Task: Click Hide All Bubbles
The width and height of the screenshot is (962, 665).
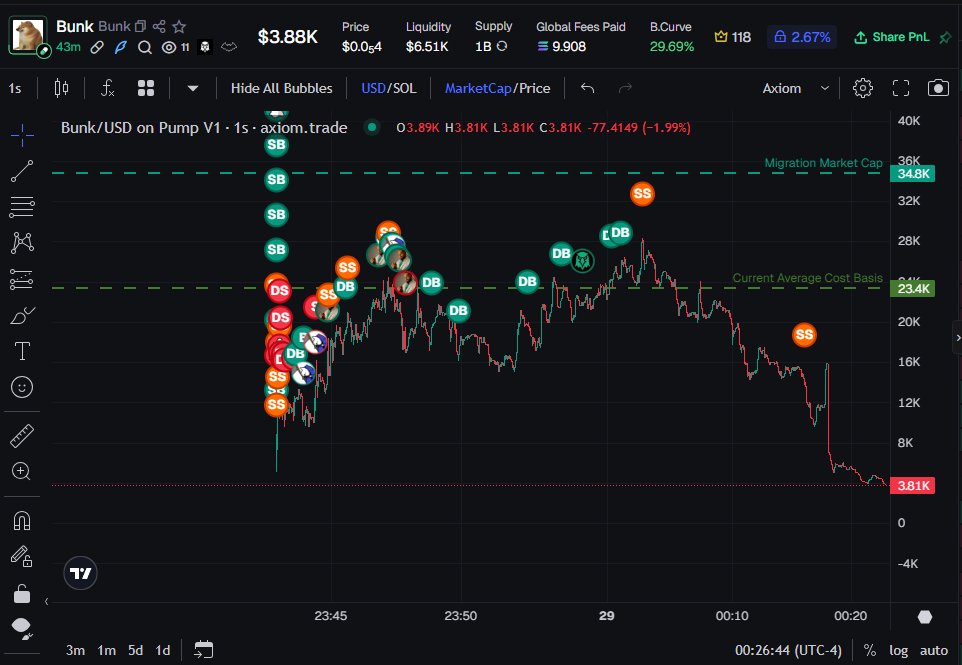Action: [x=282, y=88]
